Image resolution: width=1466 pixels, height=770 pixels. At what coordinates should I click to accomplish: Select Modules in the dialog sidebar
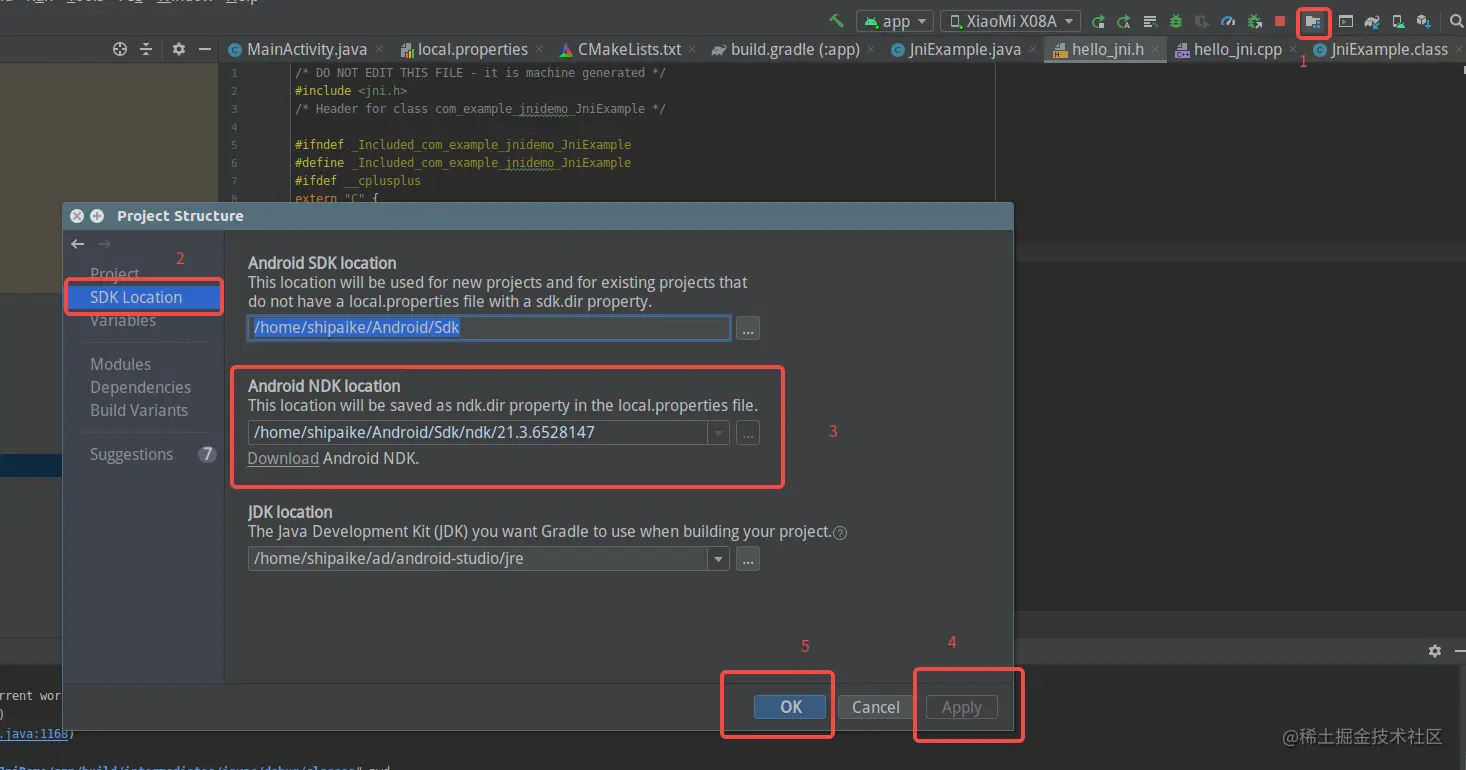click(x=121, y=364)
